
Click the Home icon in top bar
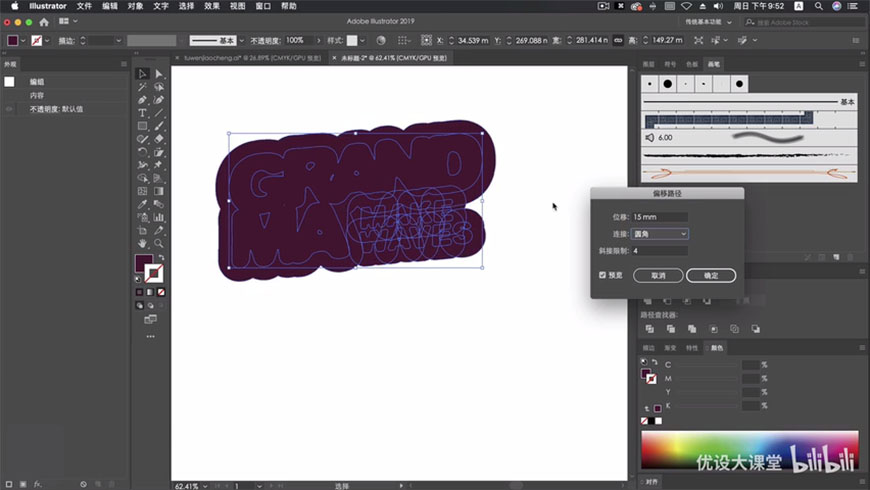coord(44,22)
